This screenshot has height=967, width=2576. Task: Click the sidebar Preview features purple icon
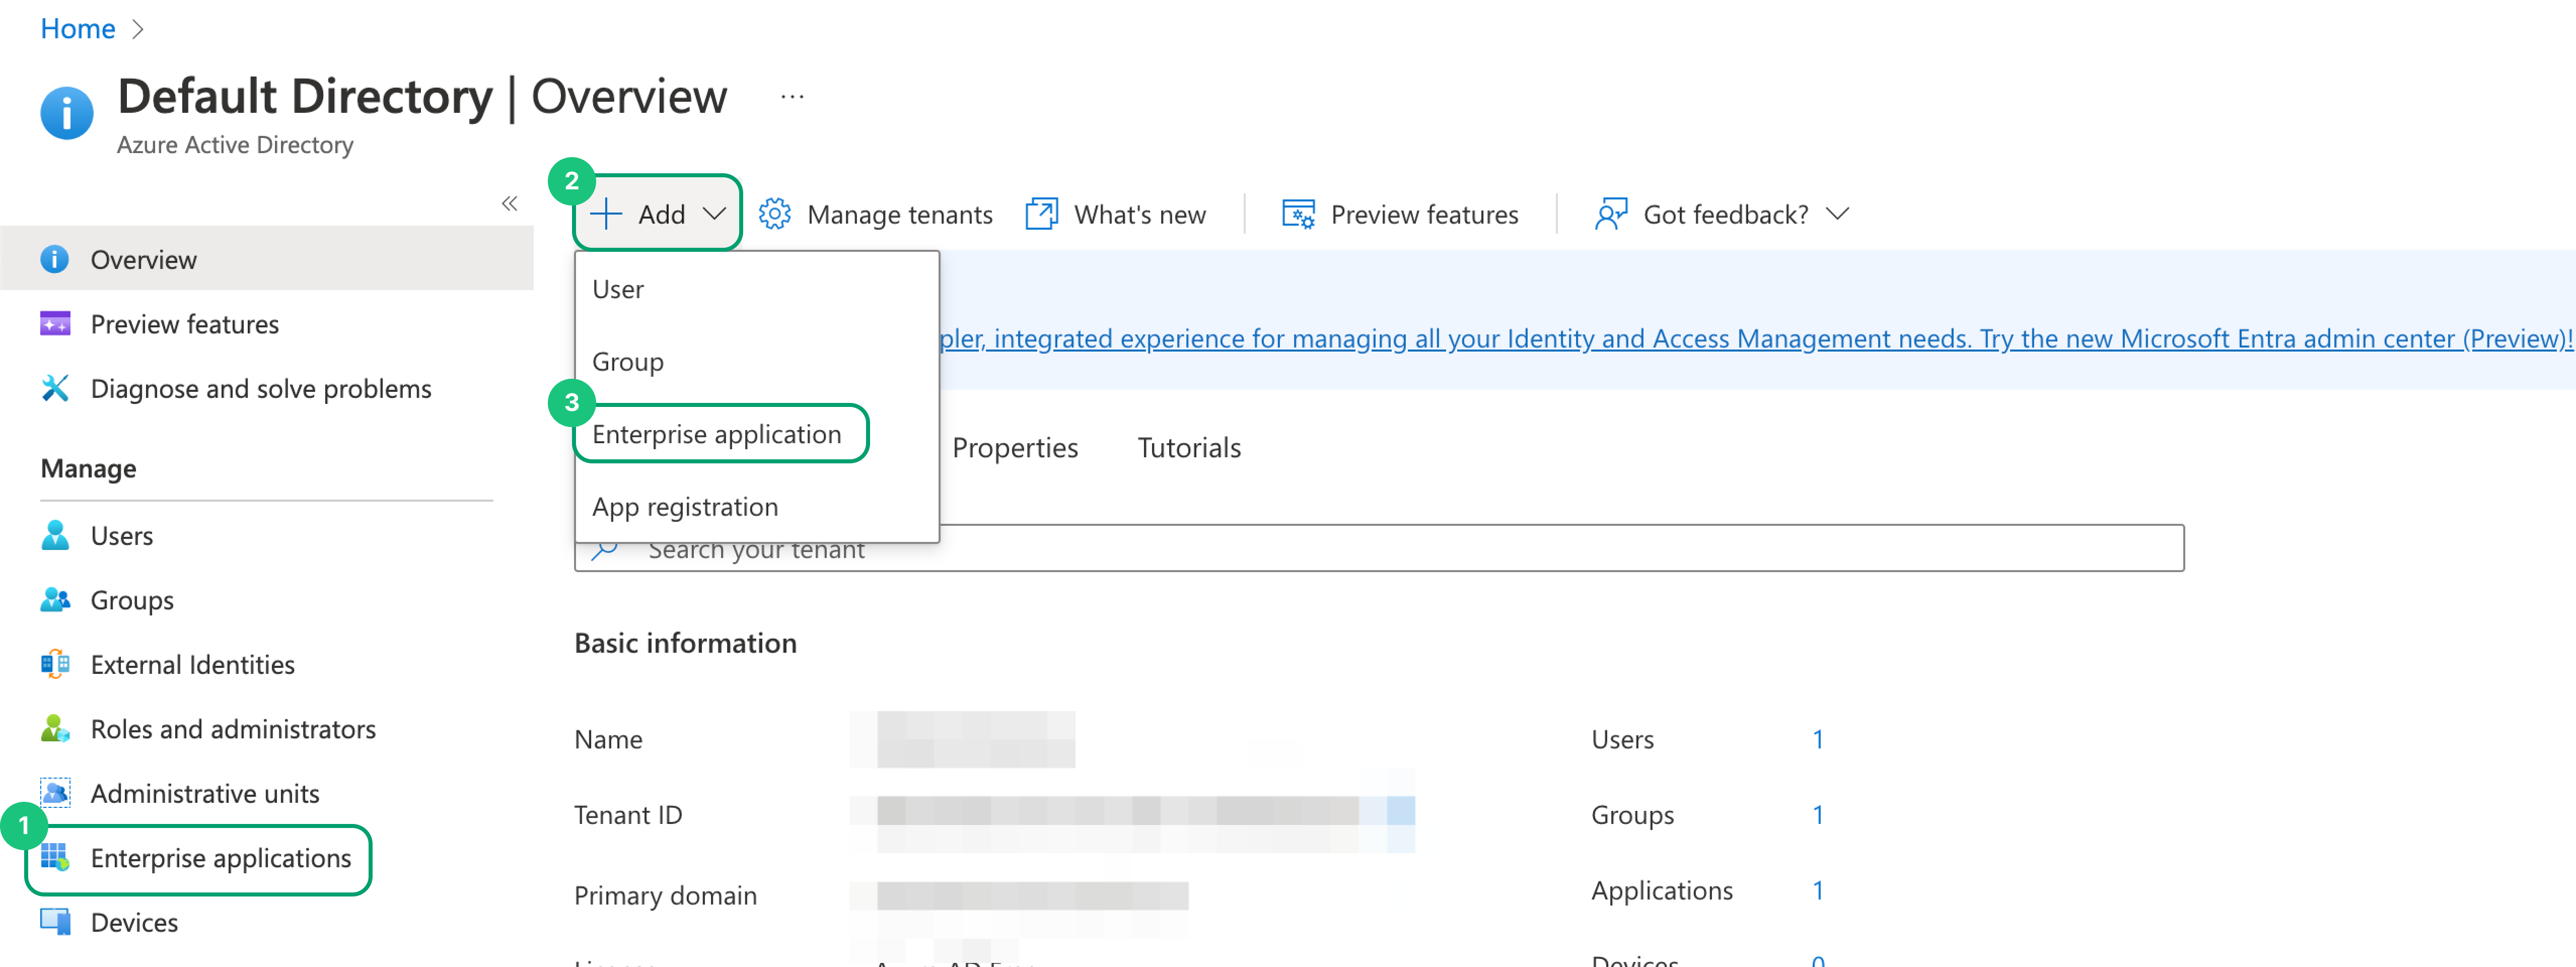pos(55,324)
